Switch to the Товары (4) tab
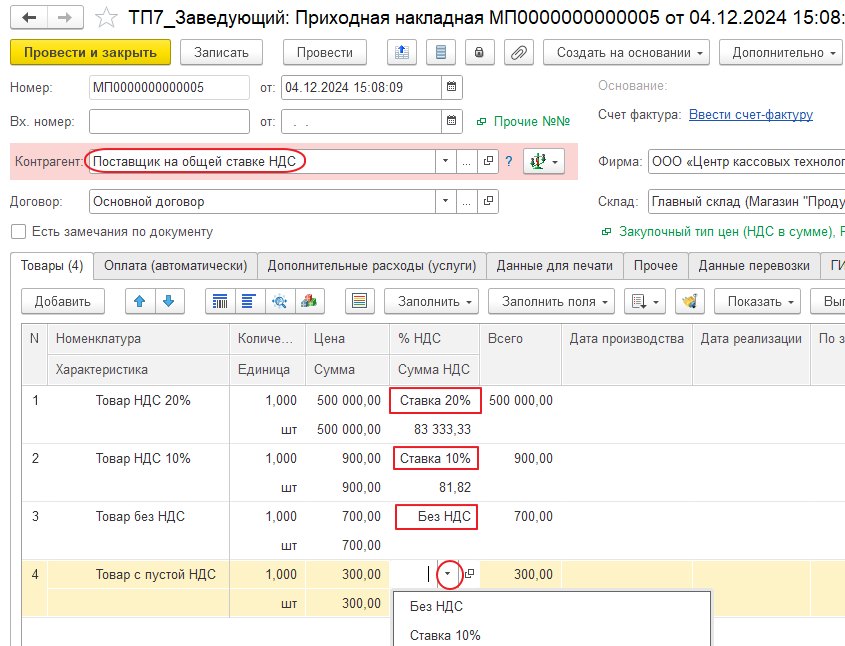The height and width of the screenshot is (646, 845). pyautogui.click(x=52, y=266)
